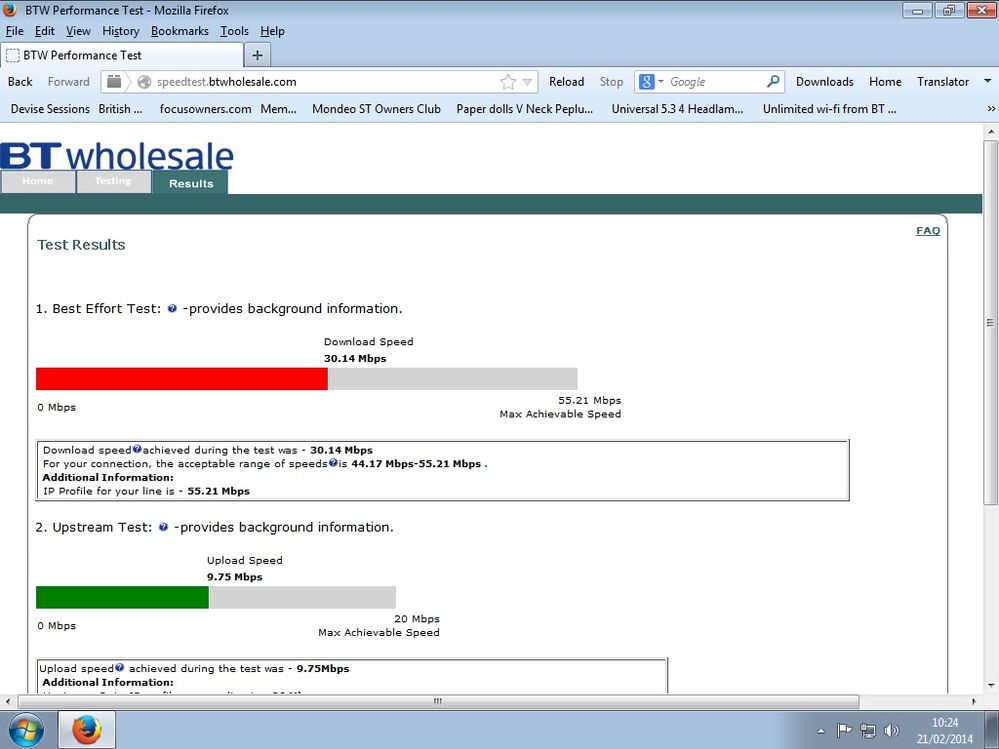This screenshot has width=999, height=749.
Task: Open the Windows Start button
Action: (25, 730)
